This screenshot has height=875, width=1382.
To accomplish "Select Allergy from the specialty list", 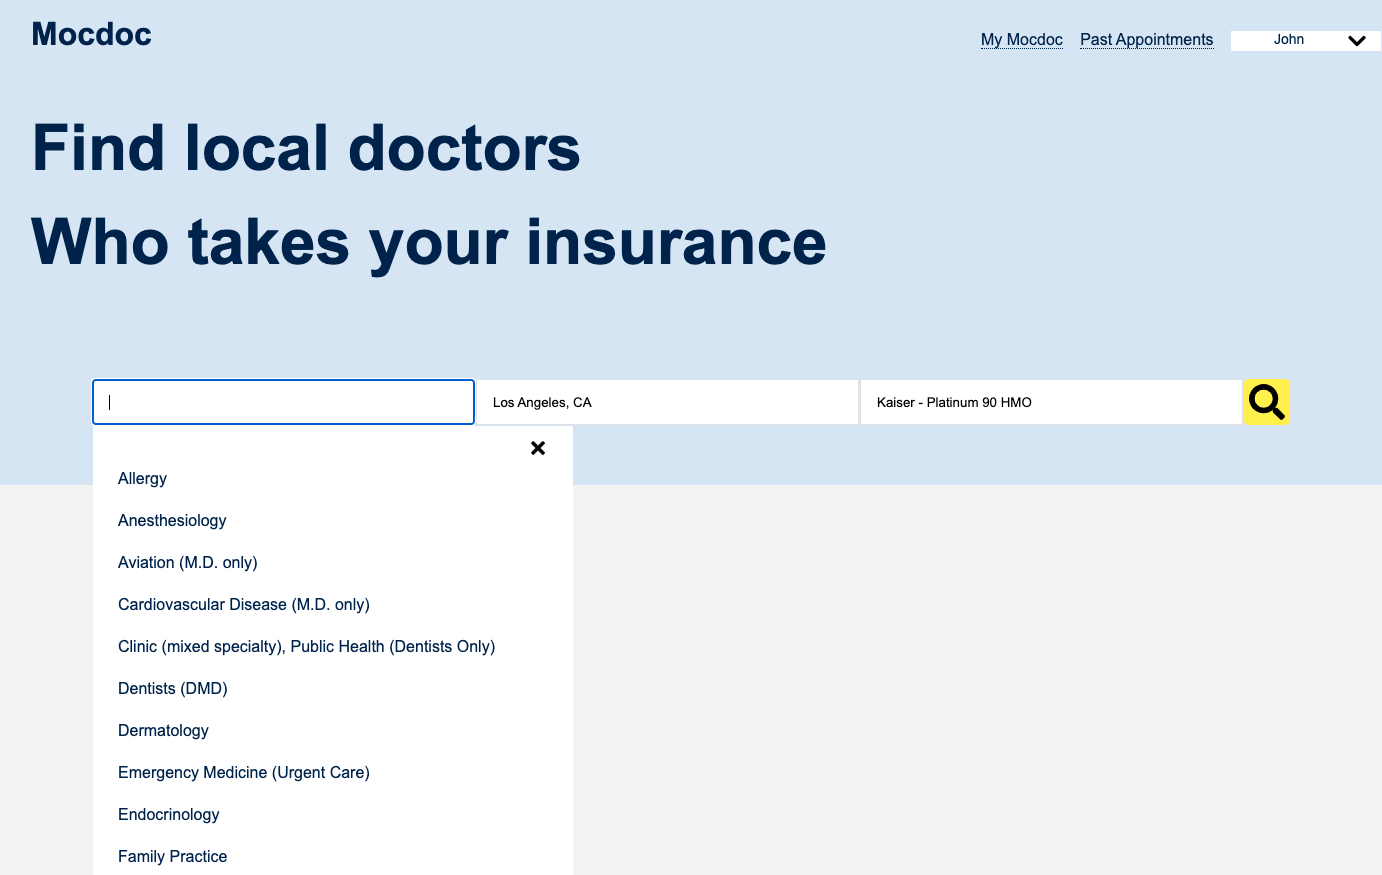I will pyautogui.click(x=142, y=479).
